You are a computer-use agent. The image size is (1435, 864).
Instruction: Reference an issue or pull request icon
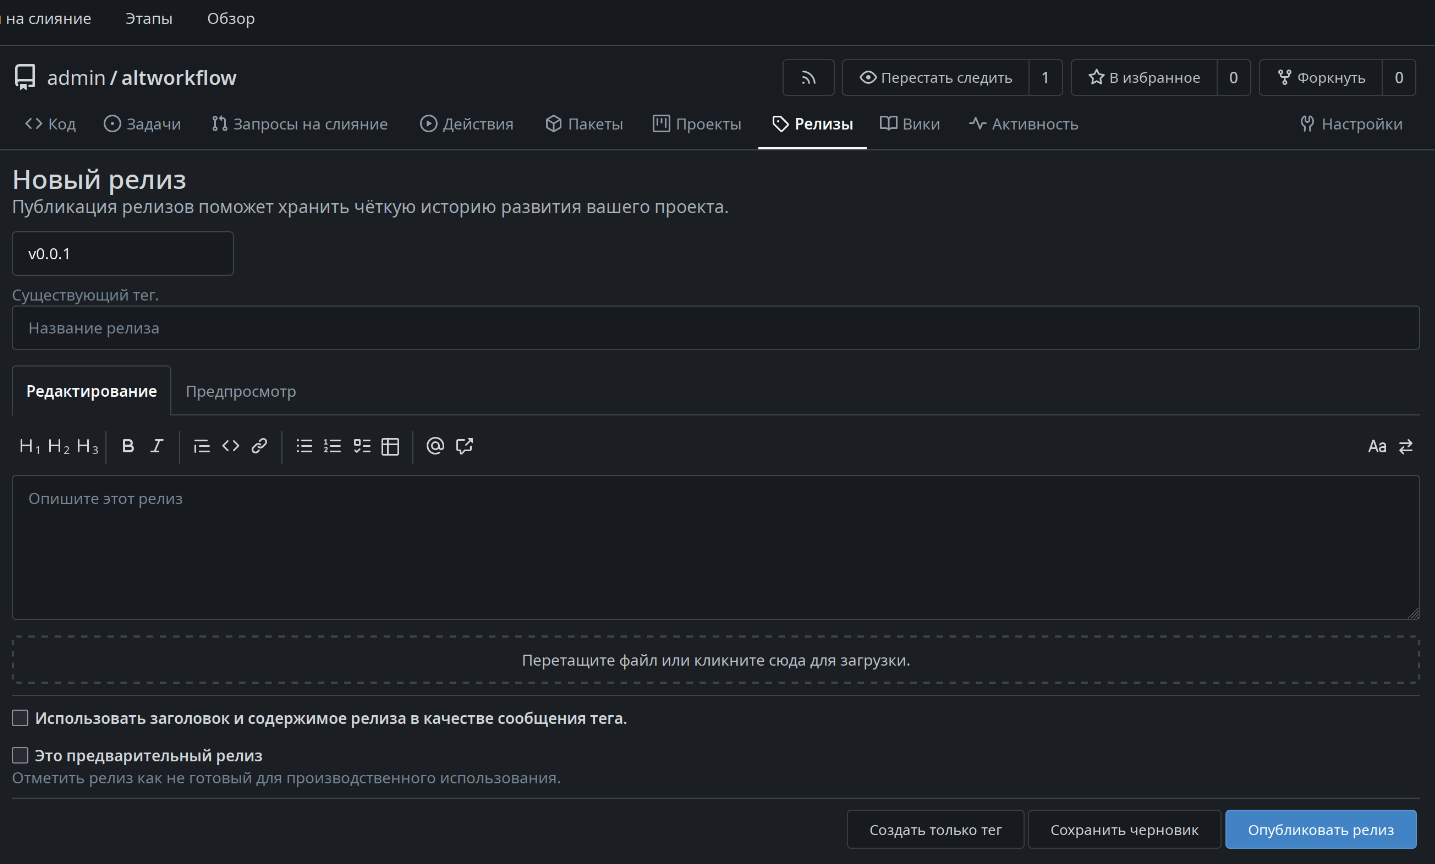pos(464,446)
